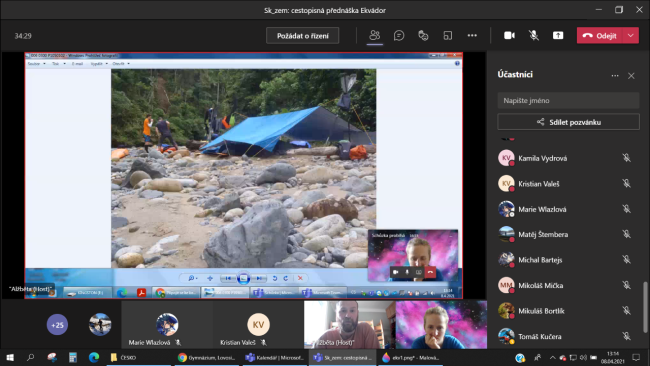Select Kristian Valeš KV video tile
The width and height of the screenshot is (650, 366).
pos(258,325)
